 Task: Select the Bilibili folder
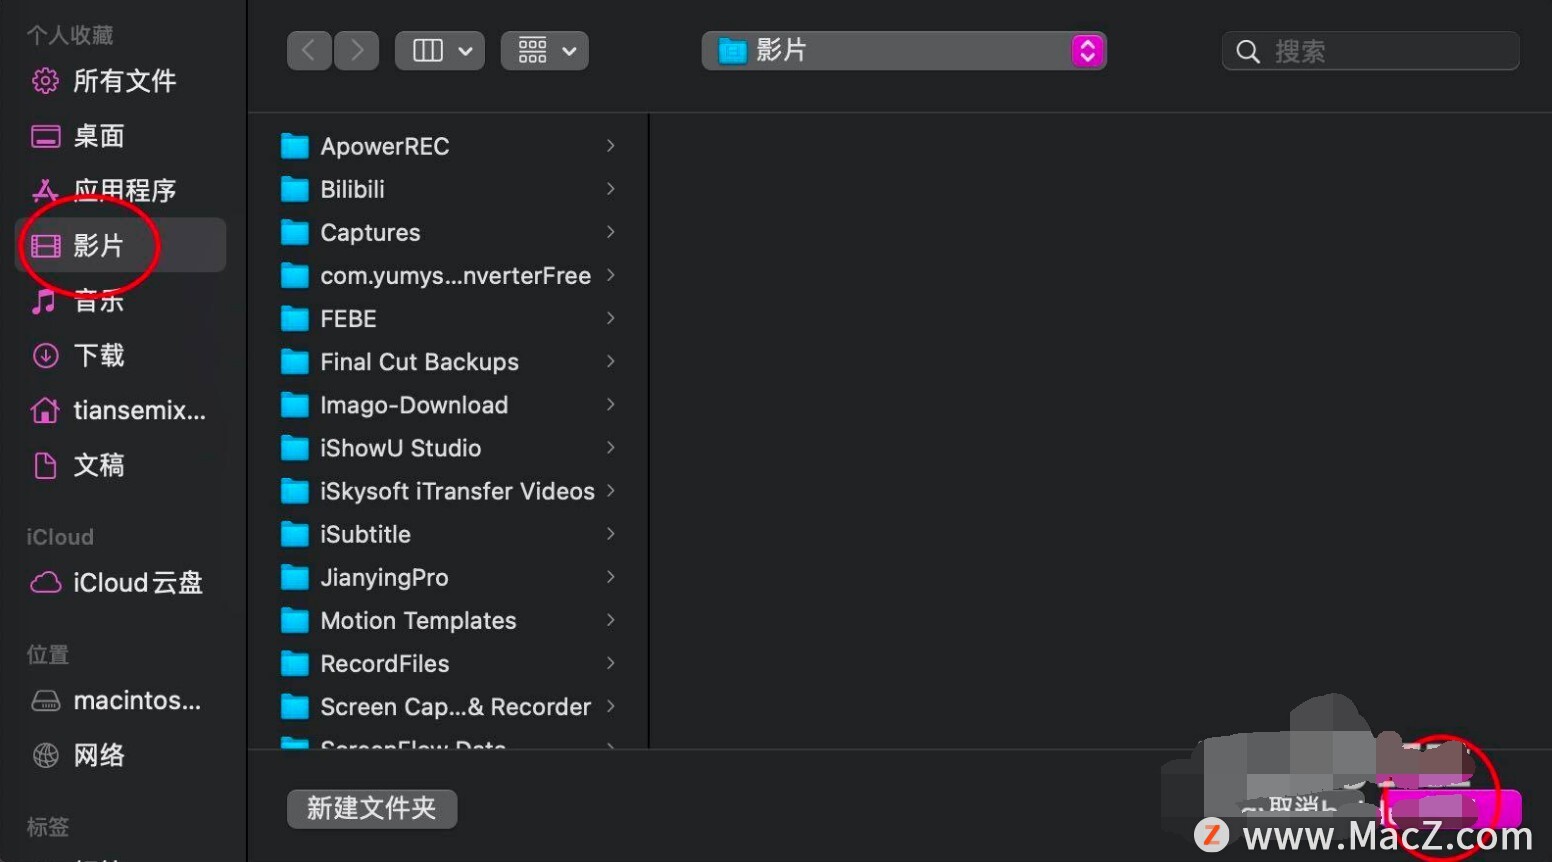pos(448,190)
